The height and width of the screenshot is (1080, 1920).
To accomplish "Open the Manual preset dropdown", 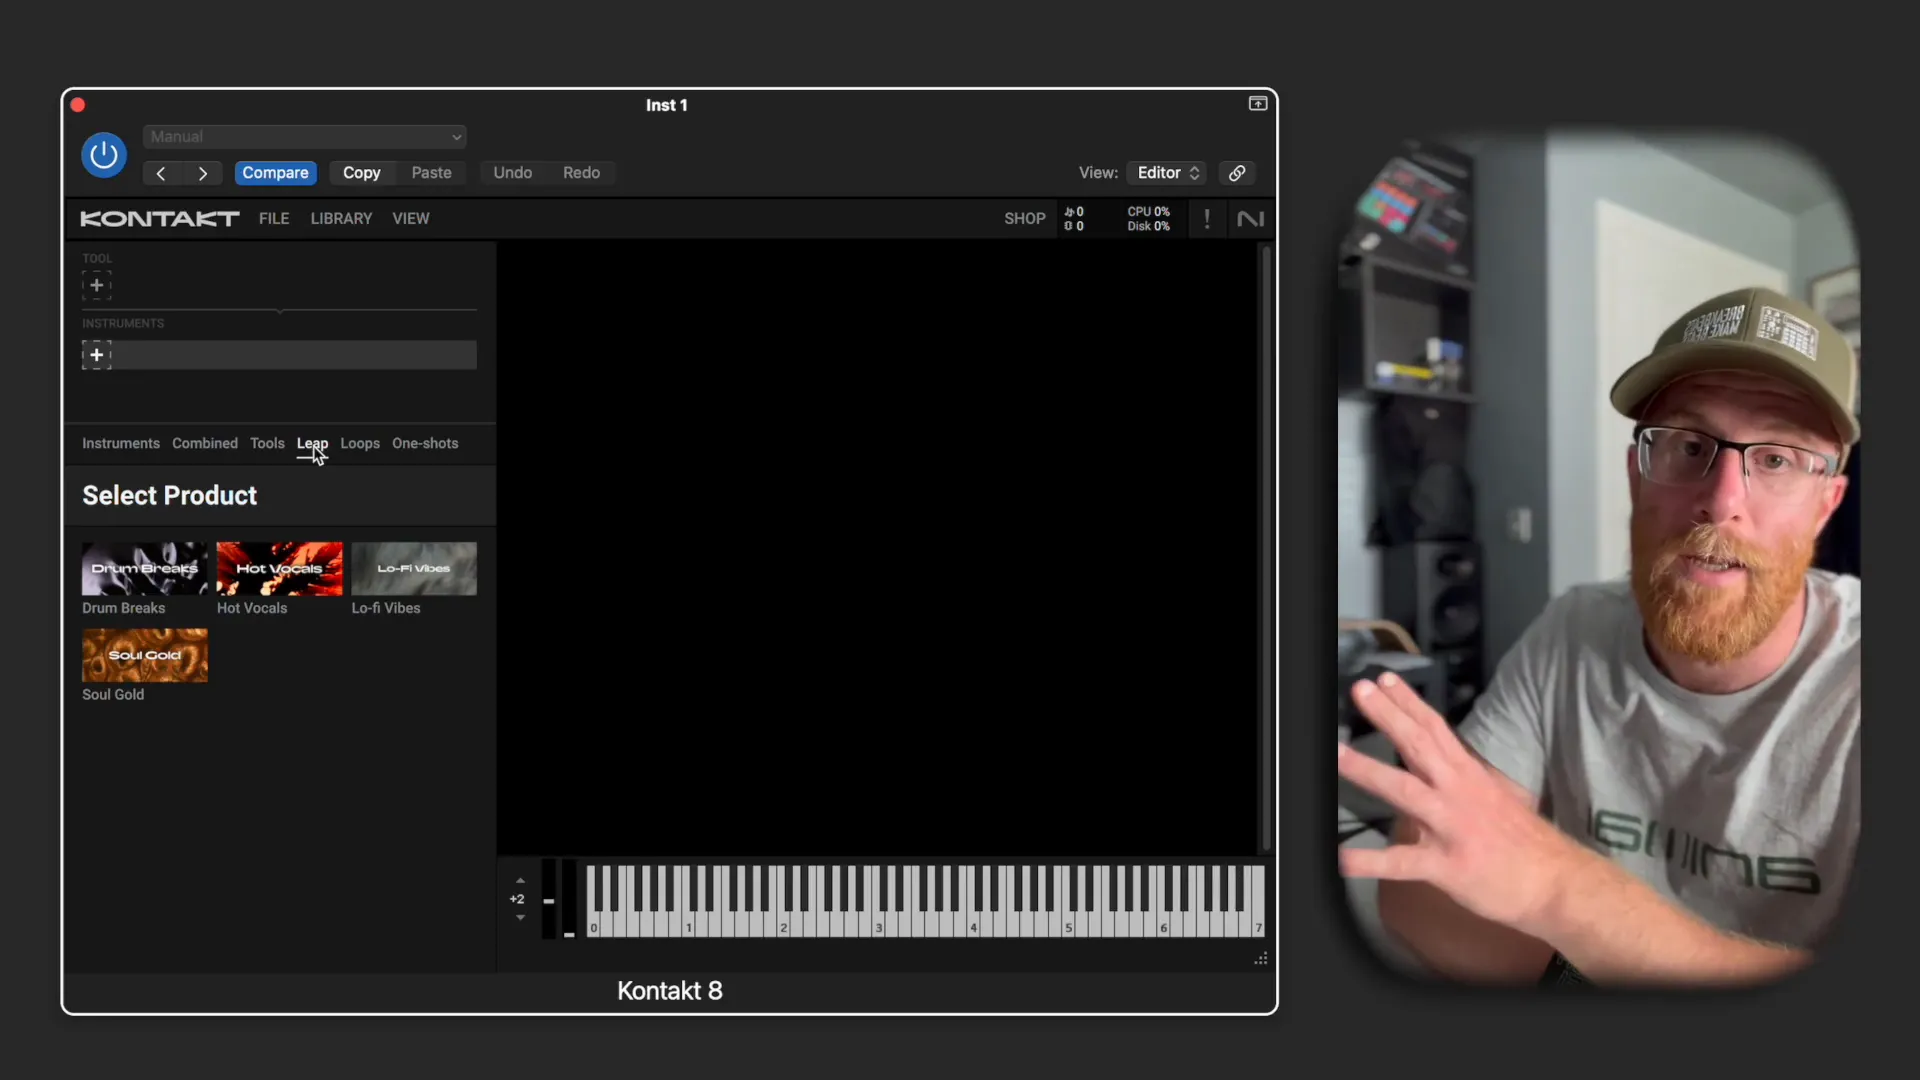I will (304, 137).
